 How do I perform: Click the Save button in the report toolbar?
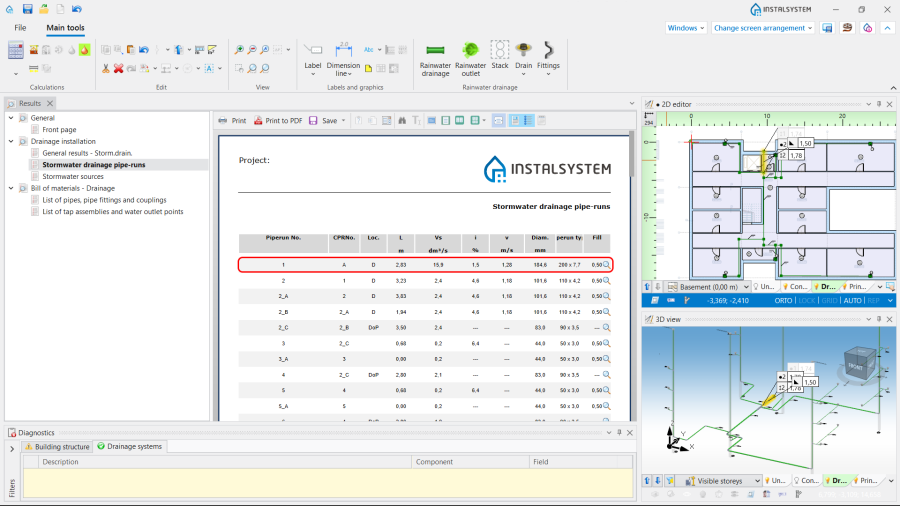pyautogui.click(x=324, y=120)
